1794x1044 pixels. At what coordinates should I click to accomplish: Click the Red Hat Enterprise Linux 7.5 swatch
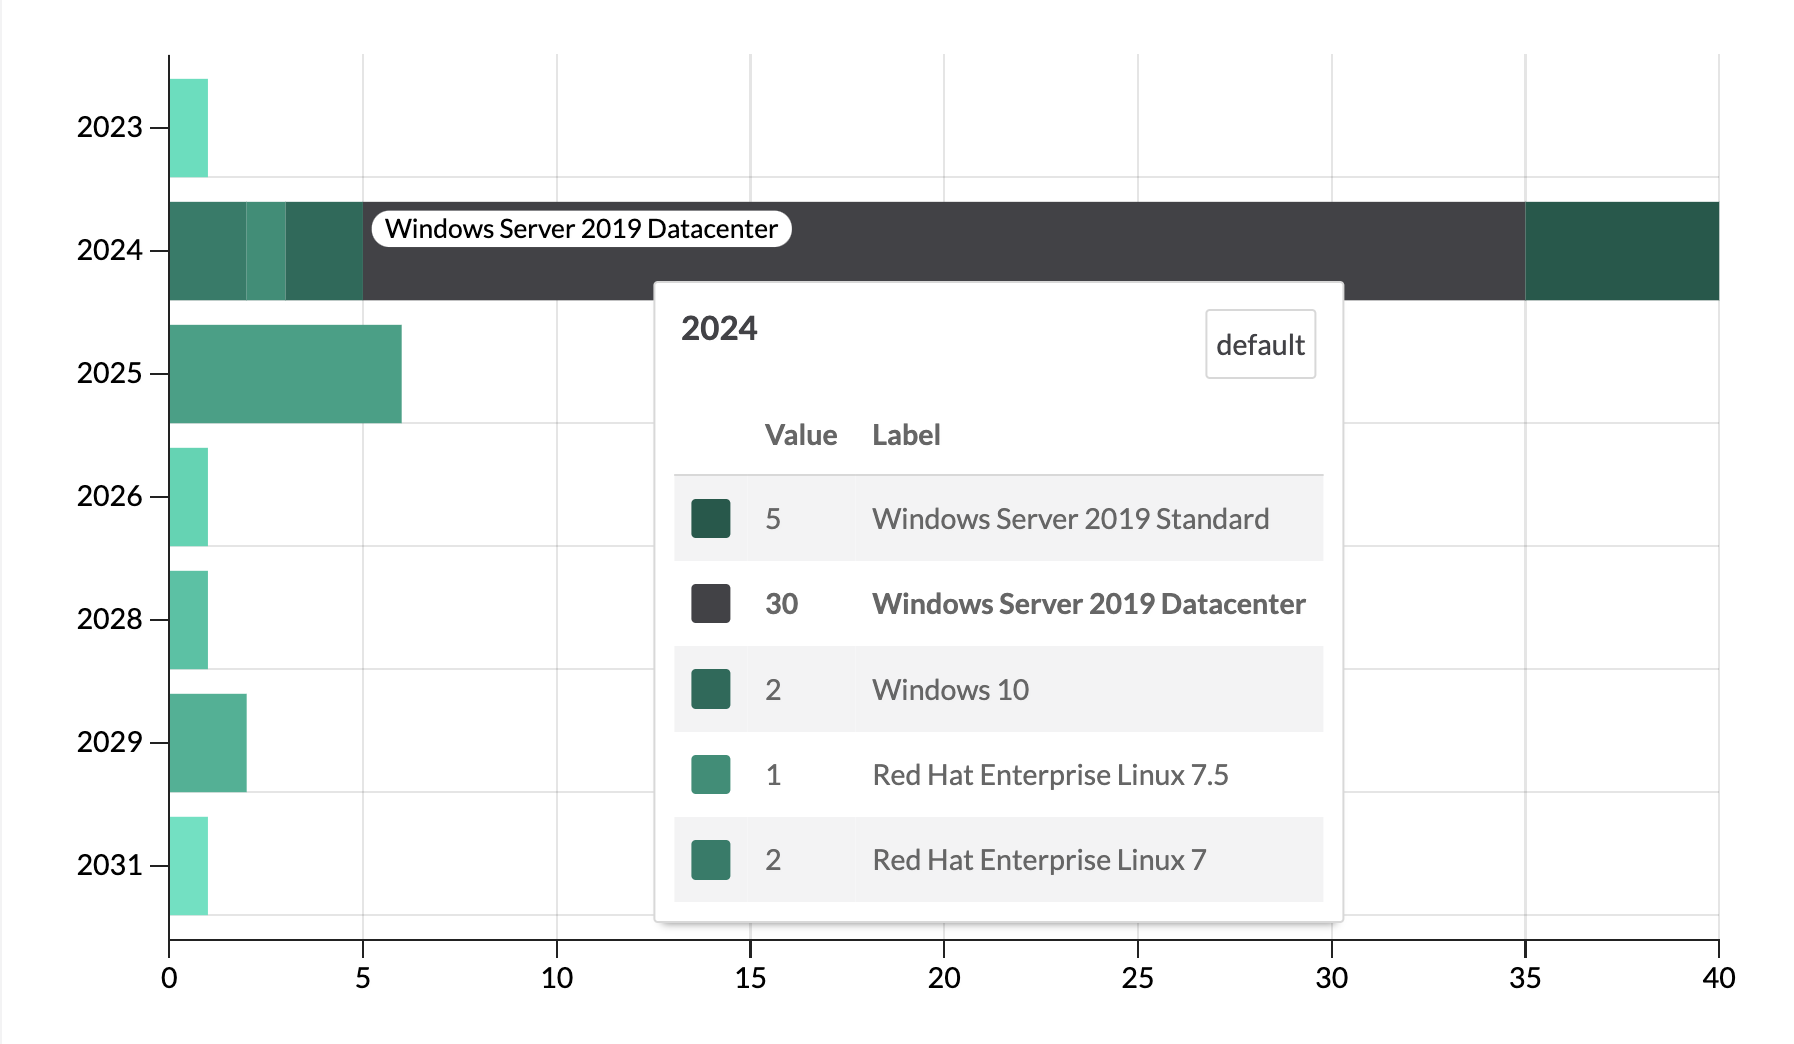click(710, 774)
